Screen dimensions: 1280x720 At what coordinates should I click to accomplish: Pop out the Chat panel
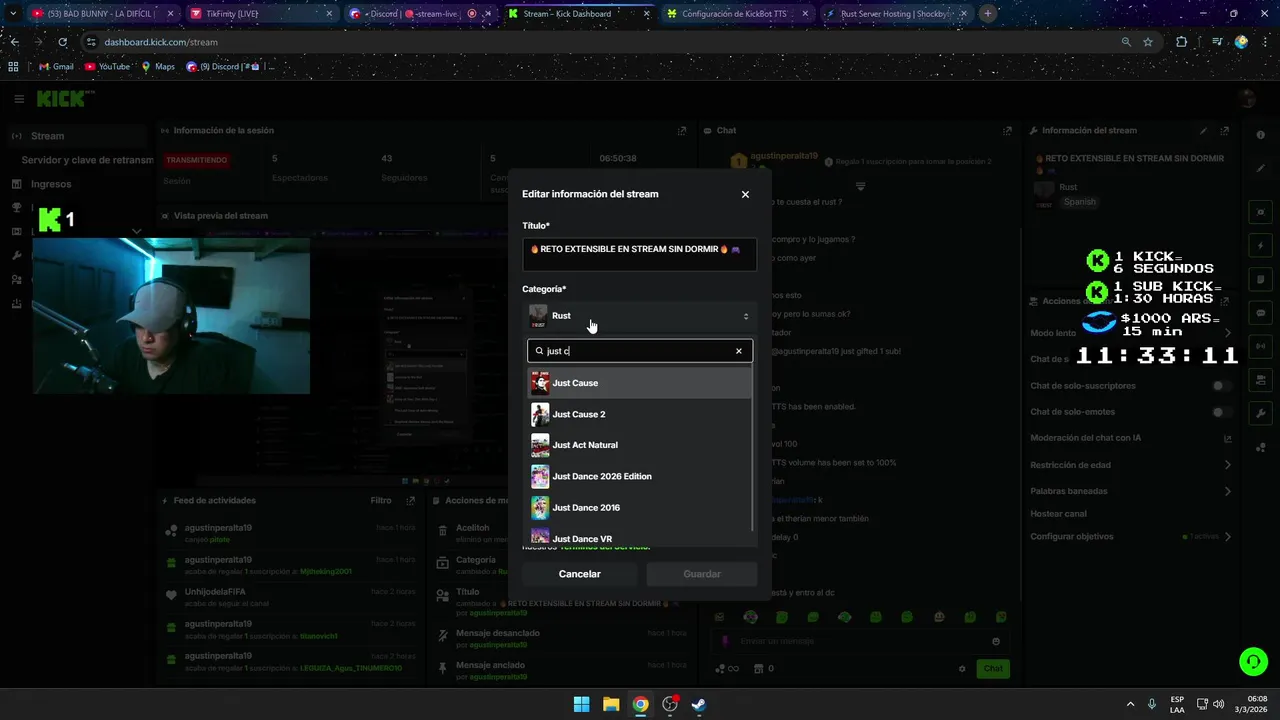click(1007, 130)
